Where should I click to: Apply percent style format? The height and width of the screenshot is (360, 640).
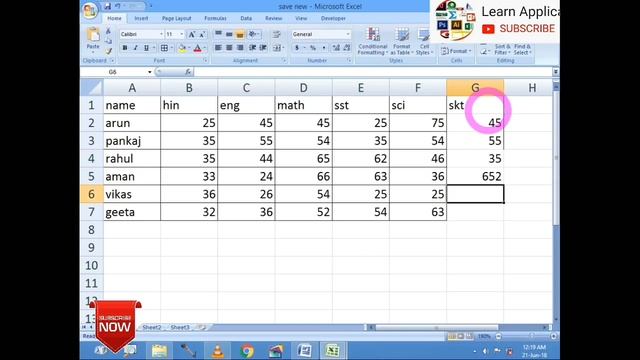click(313, 48)
